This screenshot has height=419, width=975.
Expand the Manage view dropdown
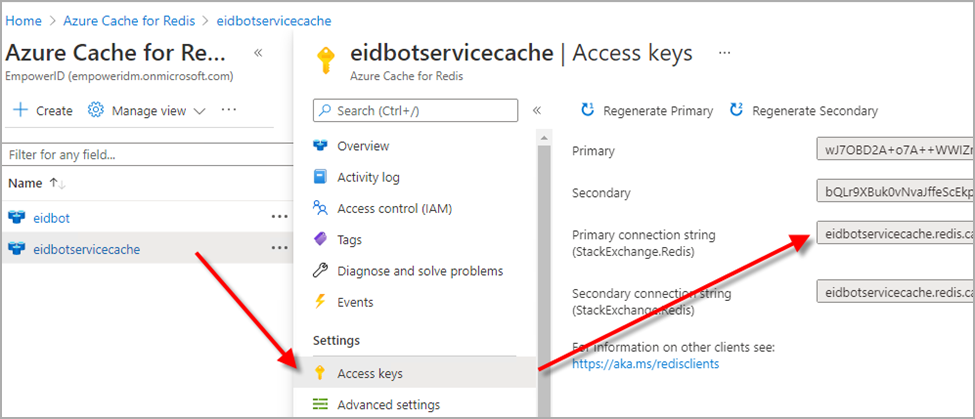(x=147, y=111)
